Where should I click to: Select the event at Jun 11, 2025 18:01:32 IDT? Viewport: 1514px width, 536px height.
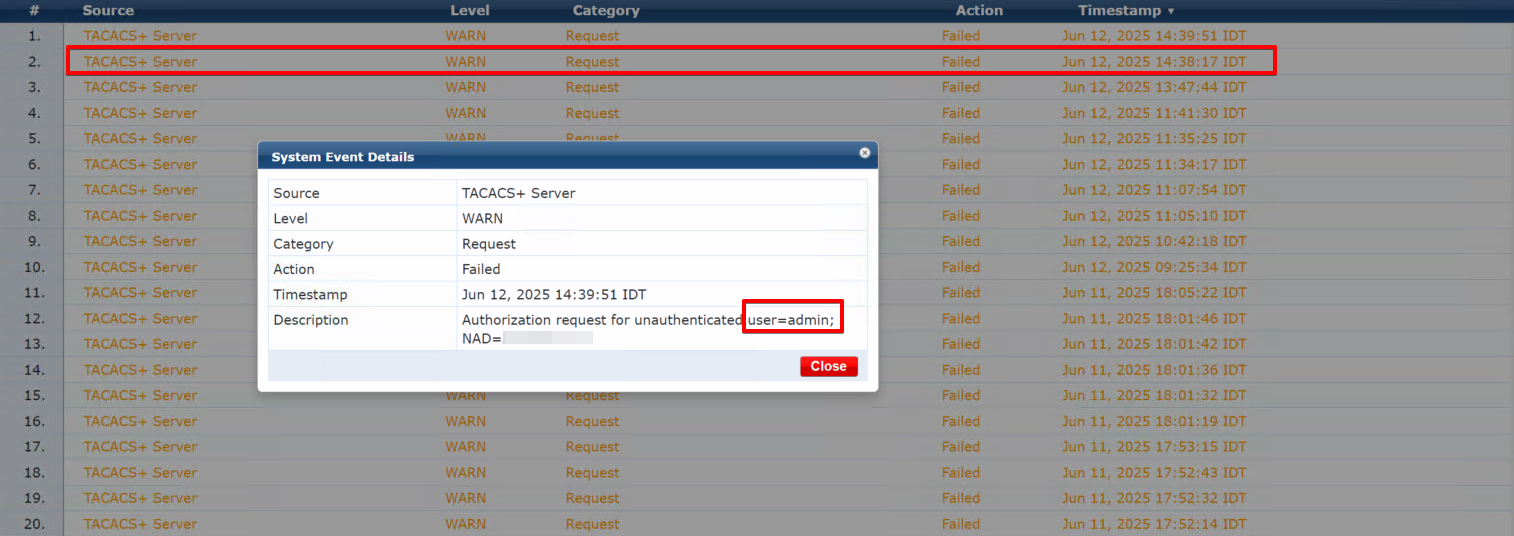[x=757, y=395]
